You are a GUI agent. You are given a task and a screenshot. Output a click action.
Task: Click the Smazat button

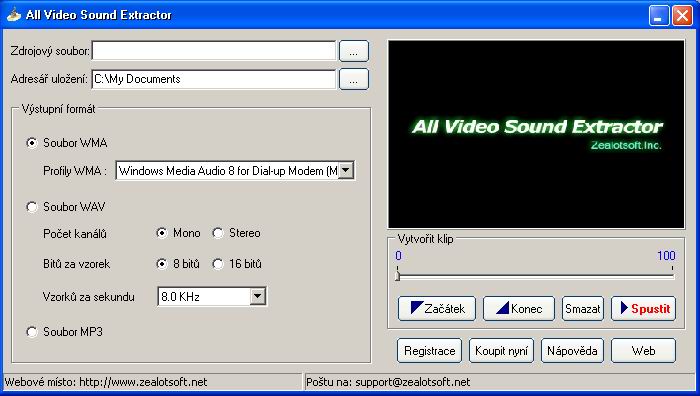(x=583, y=308)
